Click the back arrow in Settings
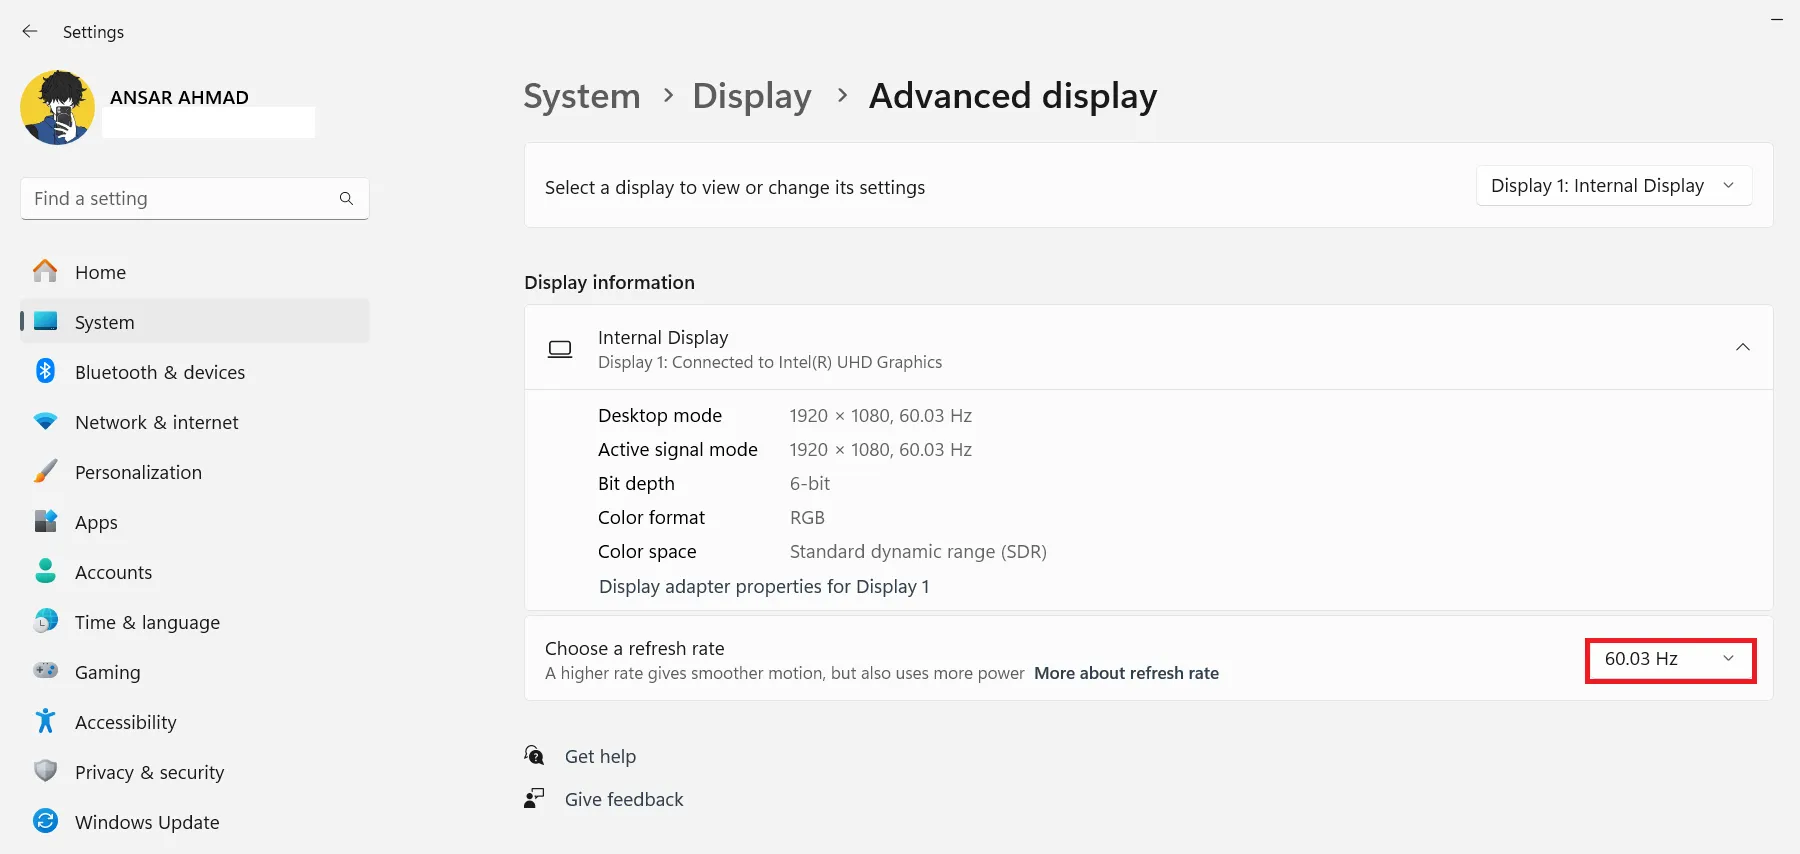The width and height of the screenshot is (1800, 854). [30, 32]
